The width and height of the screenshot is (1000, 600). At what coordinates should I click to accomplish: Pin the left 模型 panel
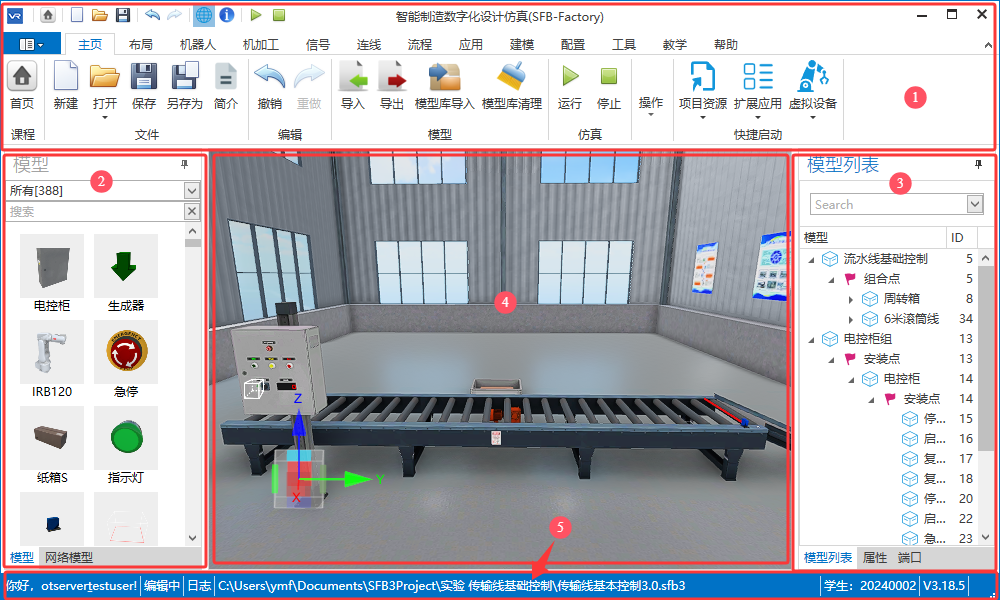pos(184,165)
